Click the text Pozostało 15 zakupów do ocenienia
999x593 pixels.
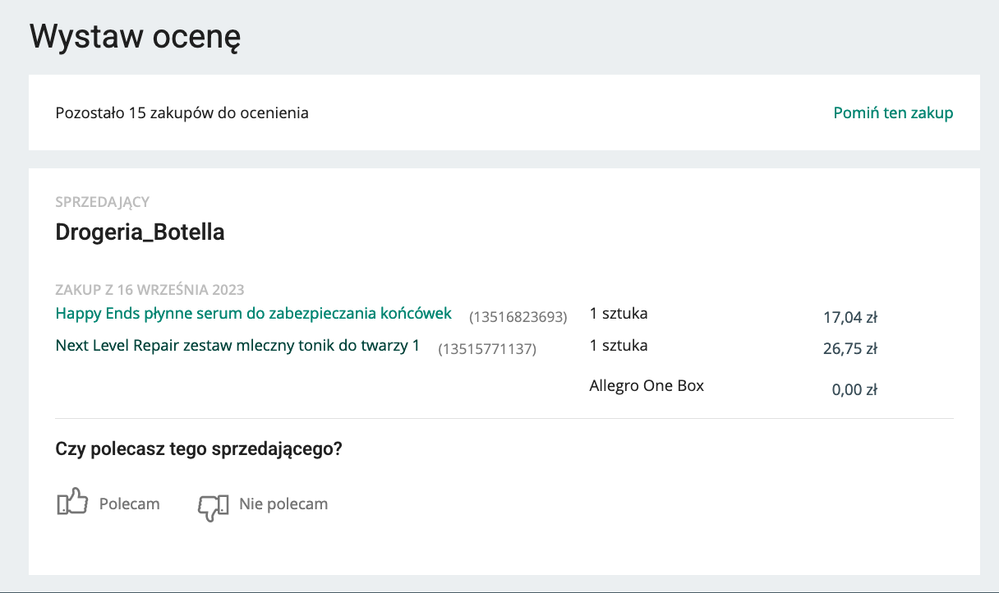point(182,113)
